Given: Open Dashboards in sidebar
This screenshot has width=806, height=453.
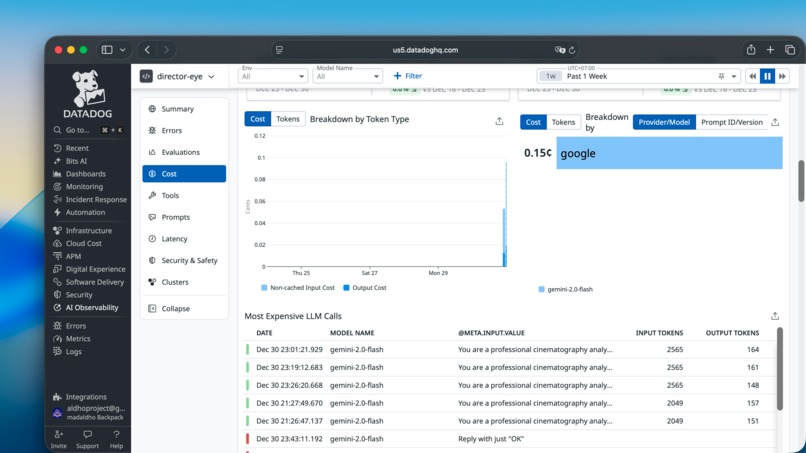Looking at the screenshot, I should coord(85,174).
